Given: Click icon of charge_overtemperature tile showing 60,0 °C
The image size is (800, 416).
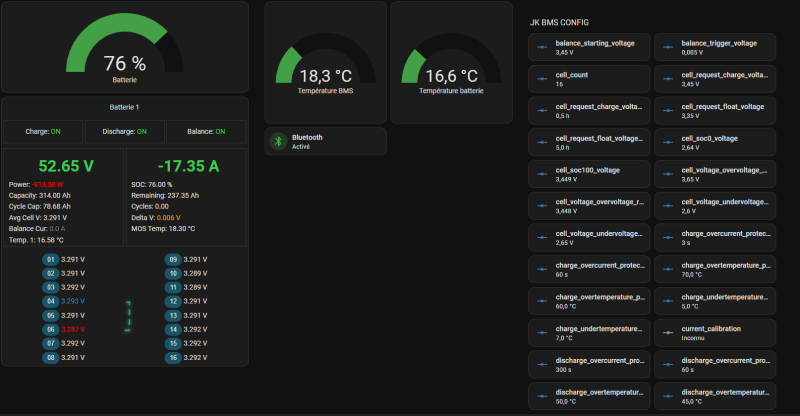Looking at the screenshot, I should 542,301.
